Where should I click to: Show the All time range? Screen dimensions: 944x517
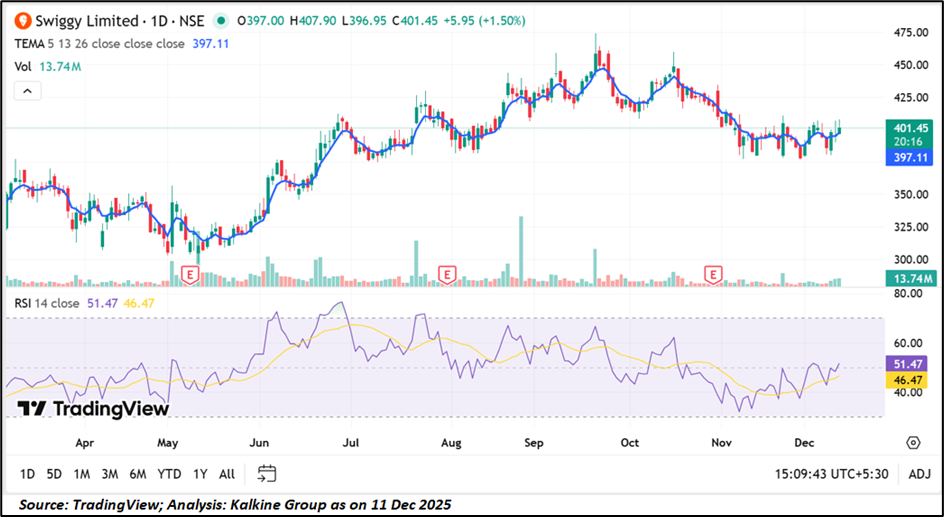227,473
